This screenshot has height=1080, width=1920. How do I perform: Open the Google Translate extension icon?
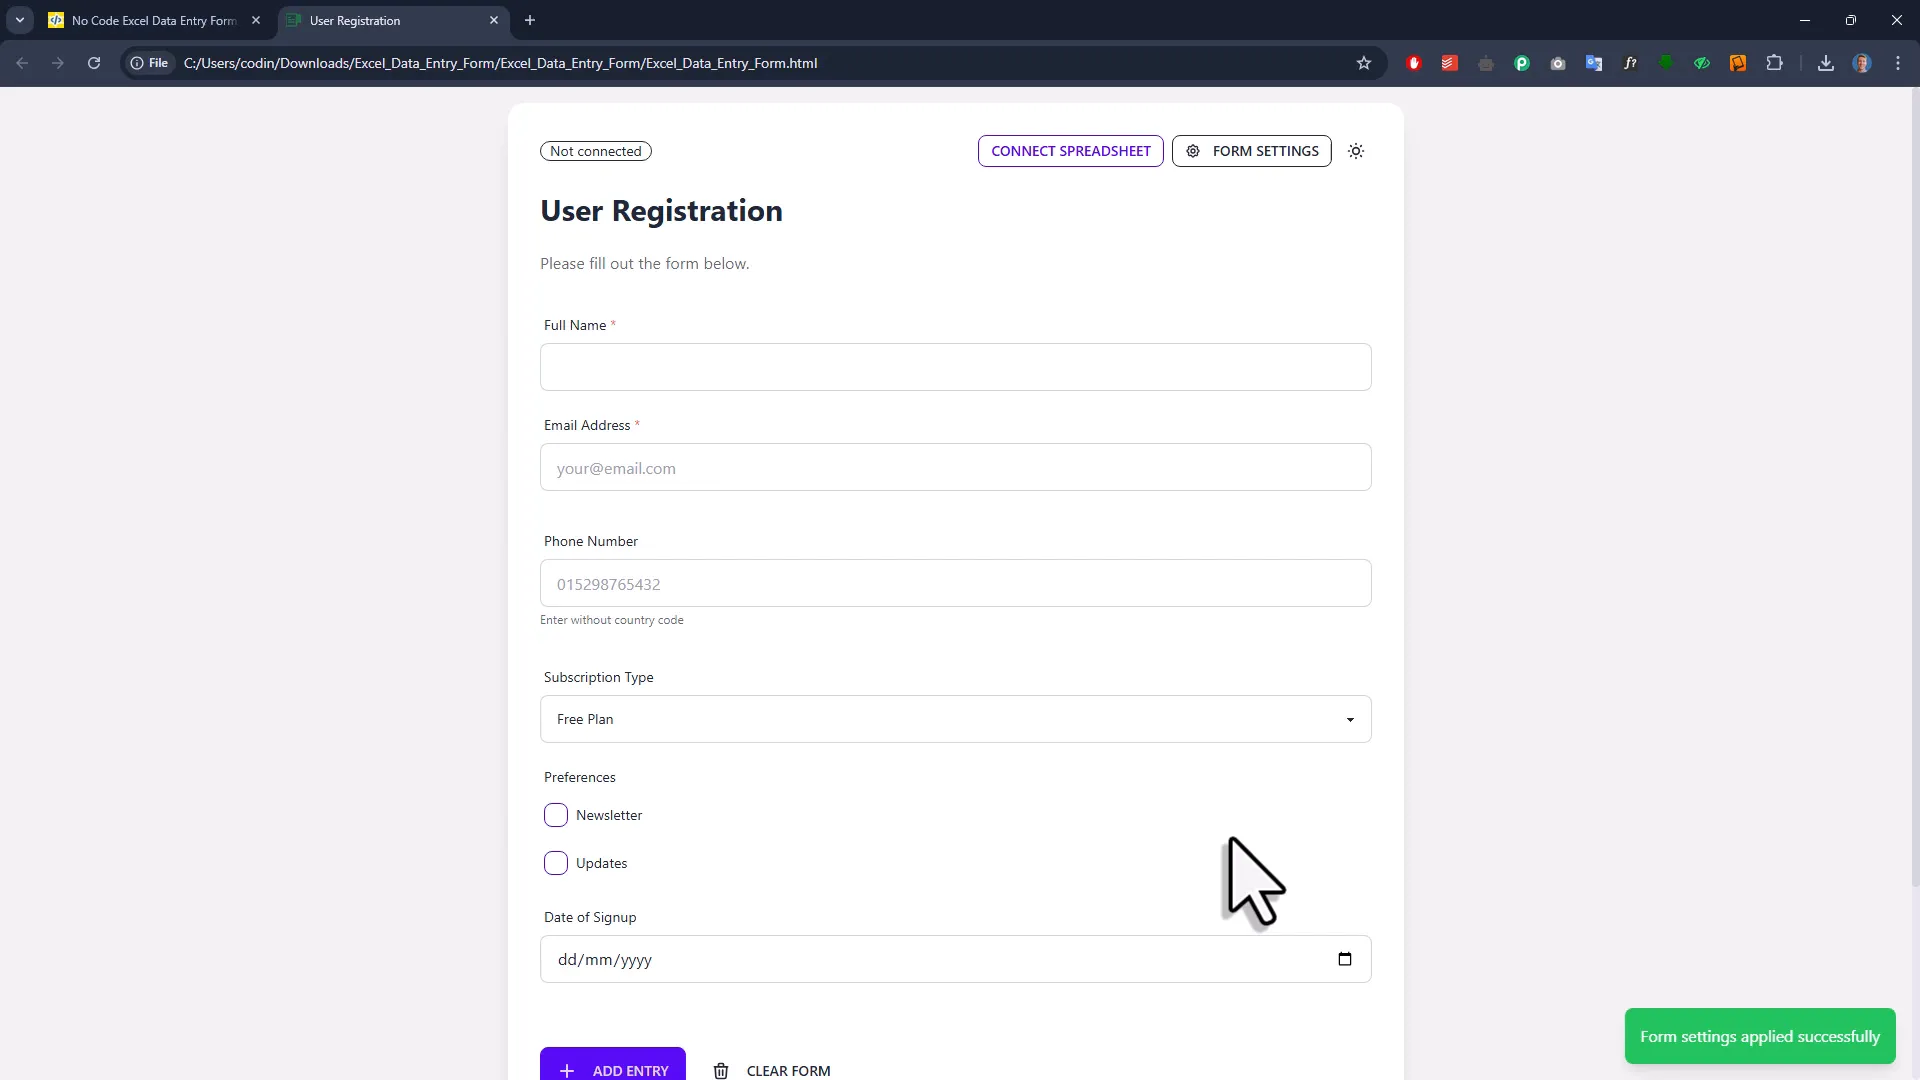(x=1594, y=62)
